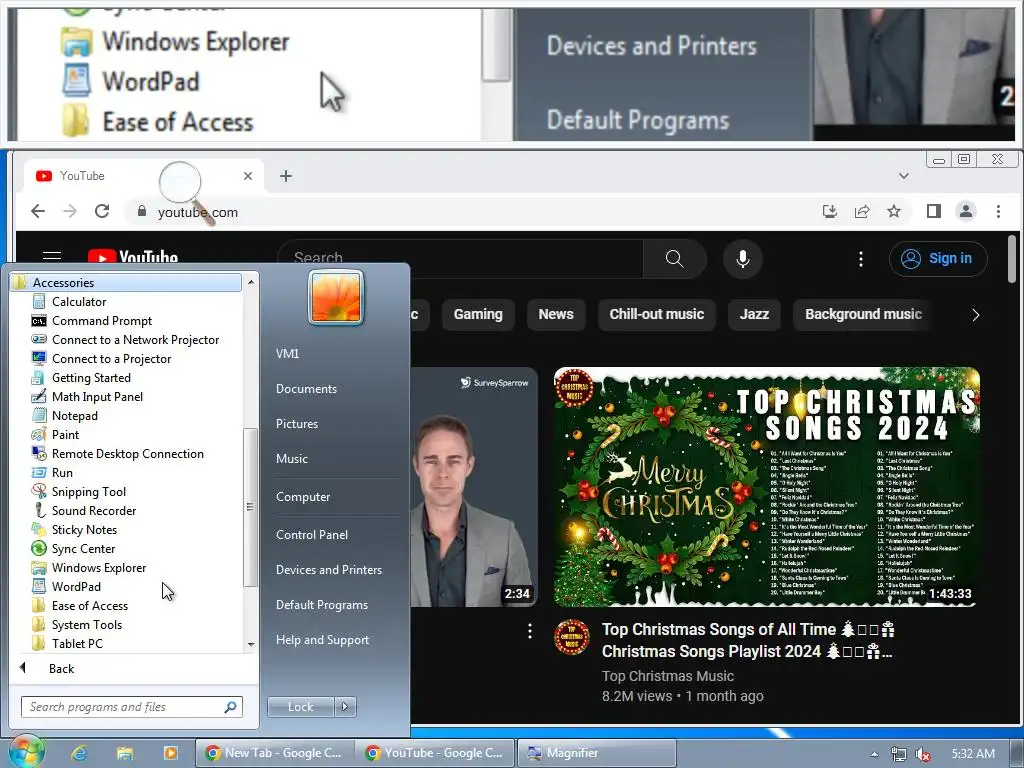
Task: Start YouTube voice search with microphone
Action: [x=743, y=259]
